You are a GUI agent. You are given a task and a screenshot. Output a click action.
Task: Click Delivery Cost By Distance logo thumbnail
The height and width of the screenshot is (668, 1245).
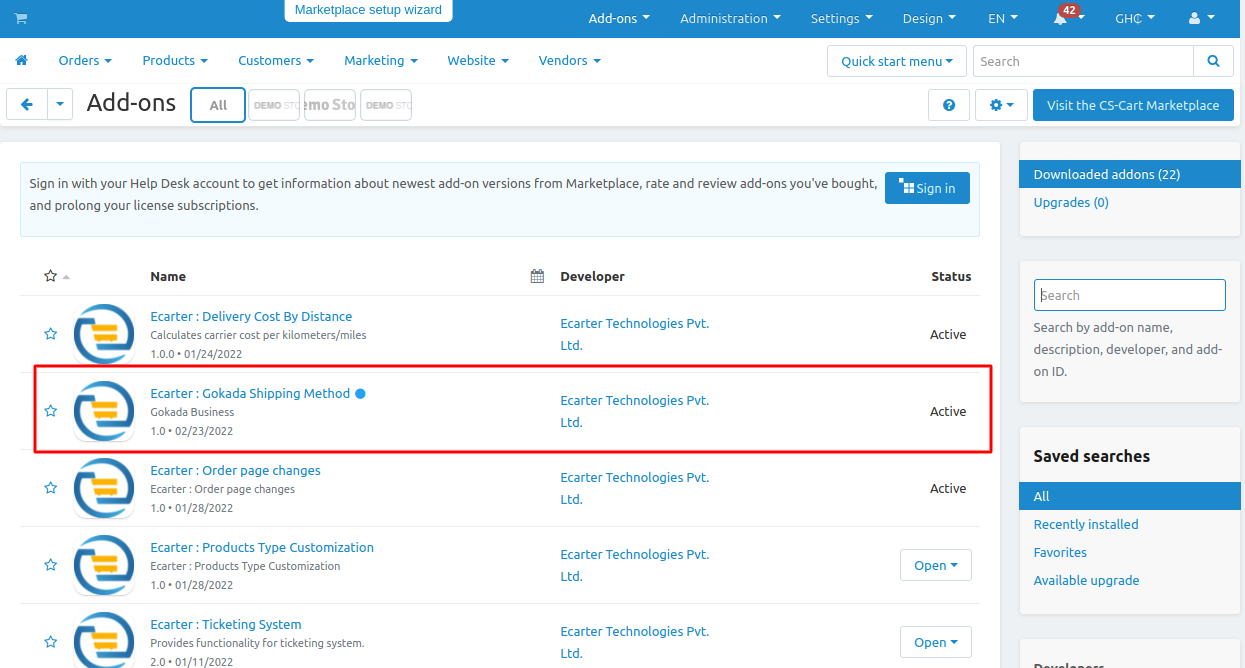tap(104, 334)
